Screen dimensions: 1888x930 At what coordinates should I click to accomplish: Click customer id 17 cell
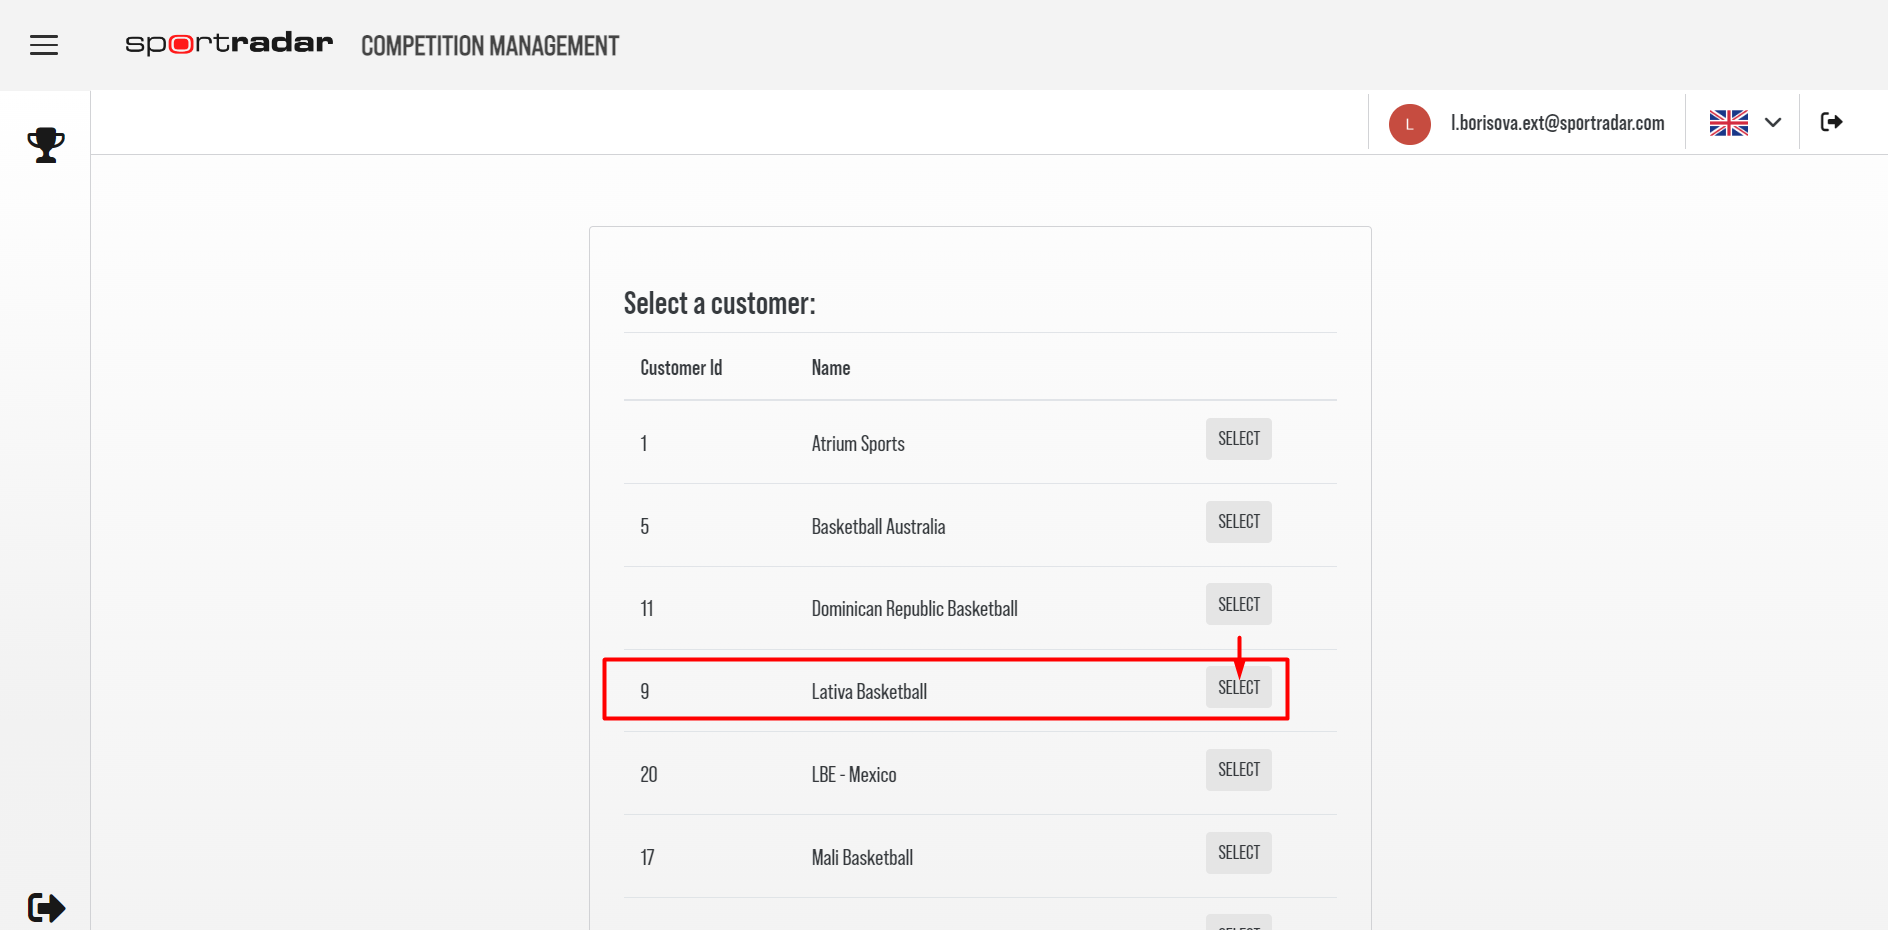pos(647,857)
